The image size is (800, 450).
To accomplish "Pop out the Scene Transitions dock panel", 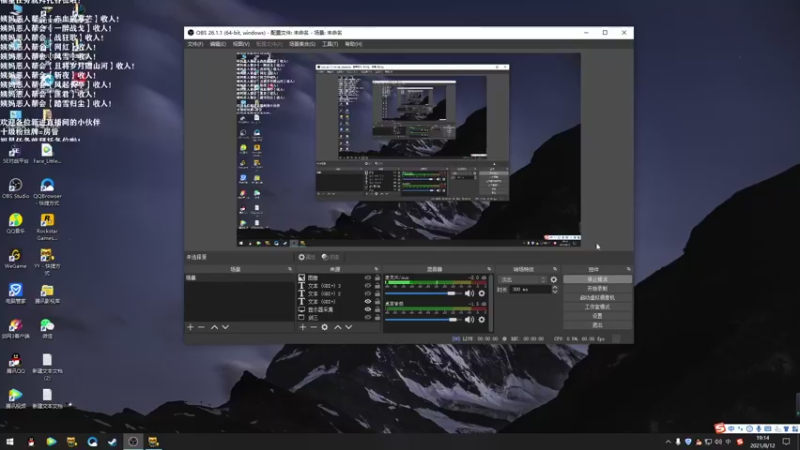I will (x=555, y=269).
